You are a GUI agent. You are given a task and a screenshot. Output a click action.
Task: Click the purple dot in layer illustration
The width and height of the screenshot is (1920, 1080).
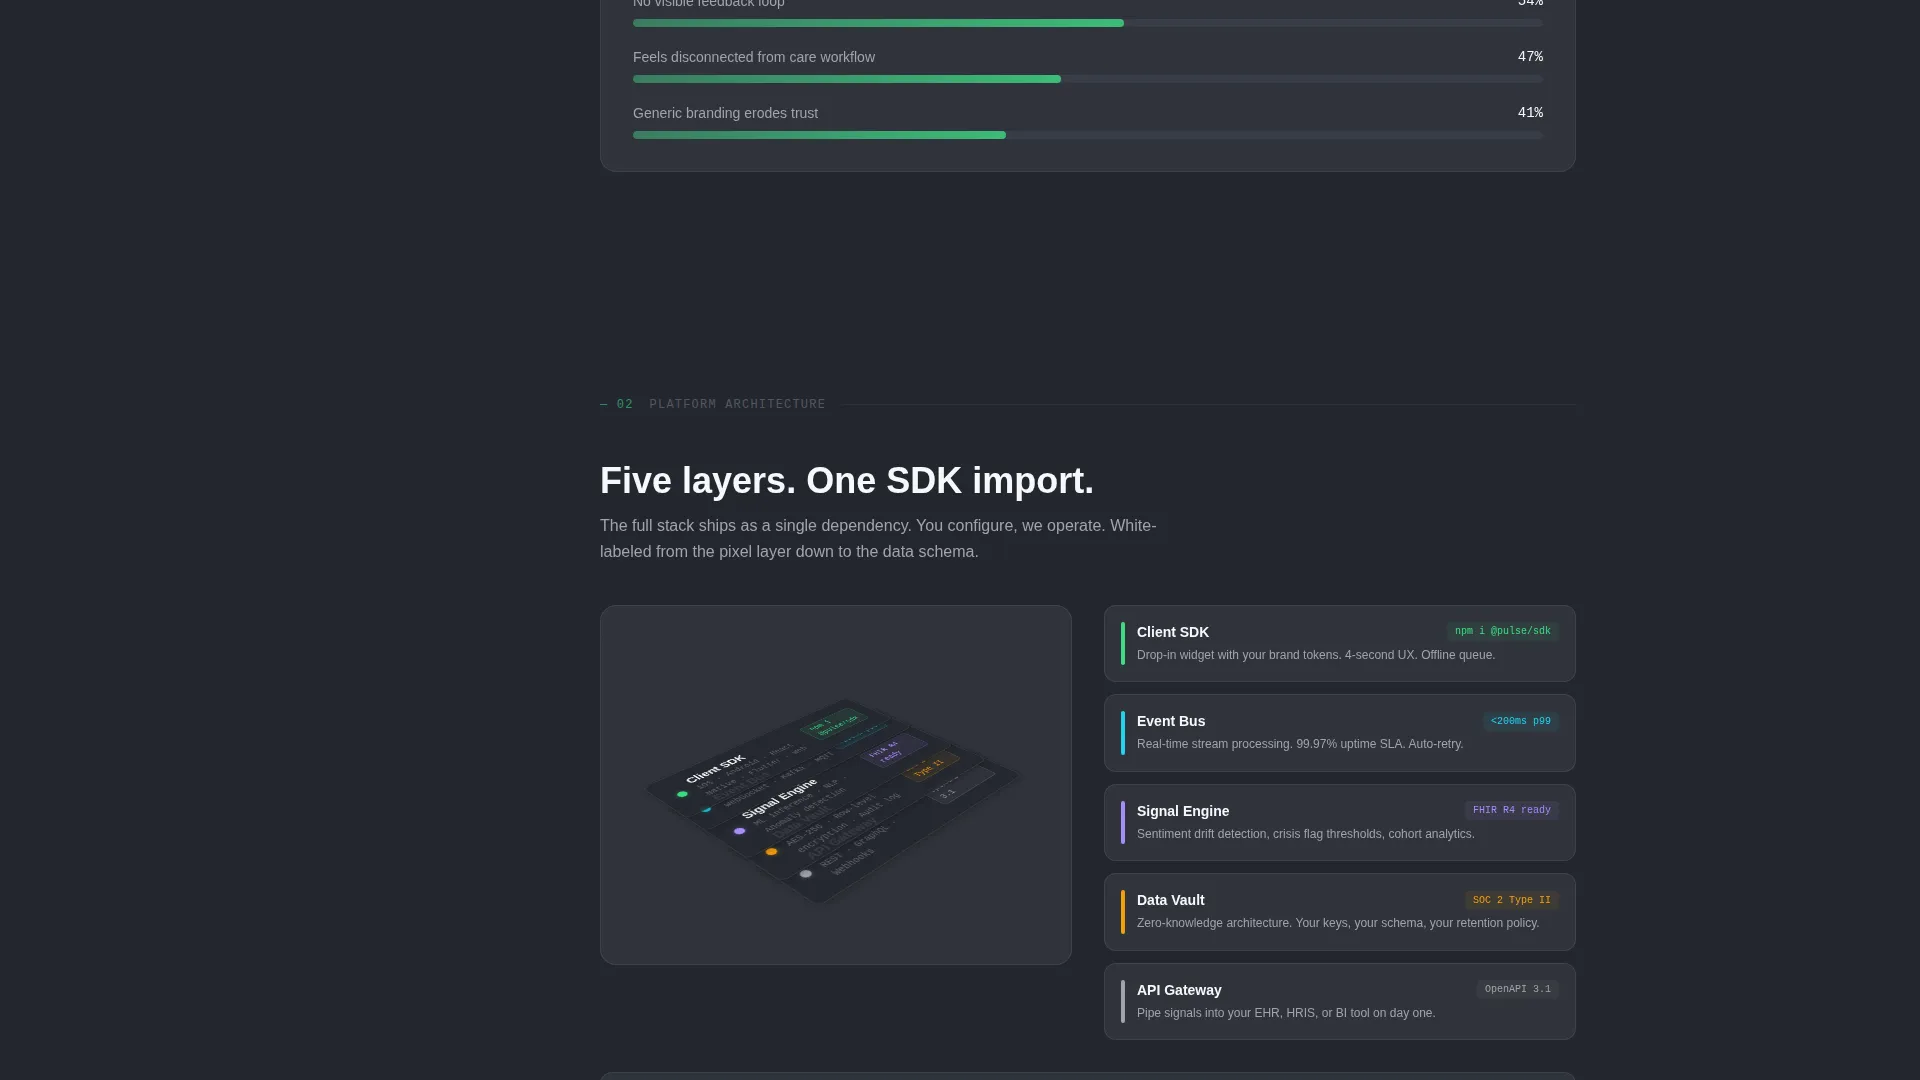pyautogui.click(x=739, y=831)
